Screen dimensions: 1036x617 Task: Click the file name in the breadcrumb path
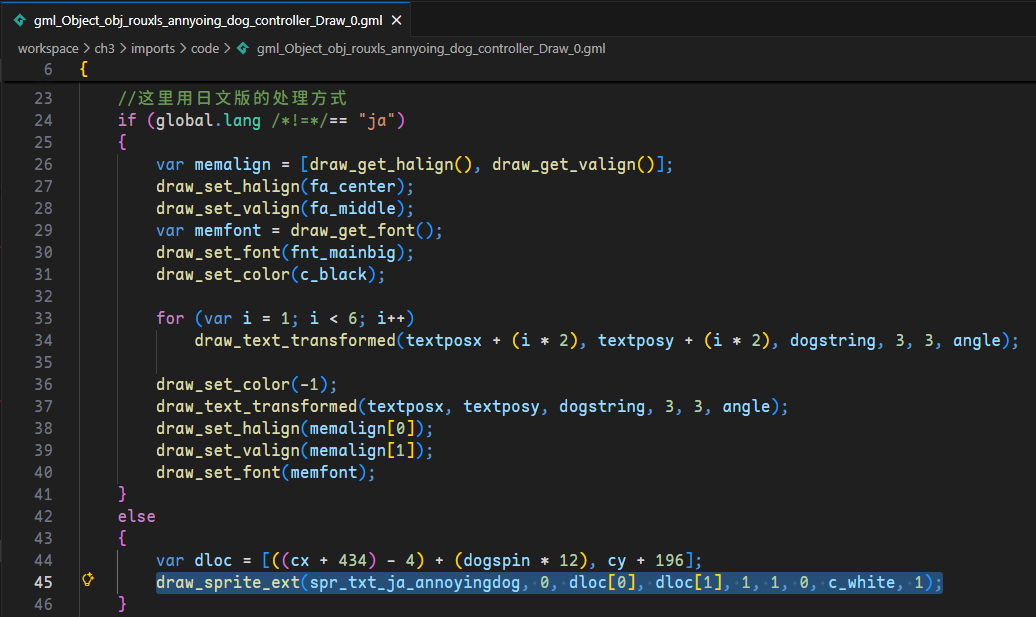431,49
